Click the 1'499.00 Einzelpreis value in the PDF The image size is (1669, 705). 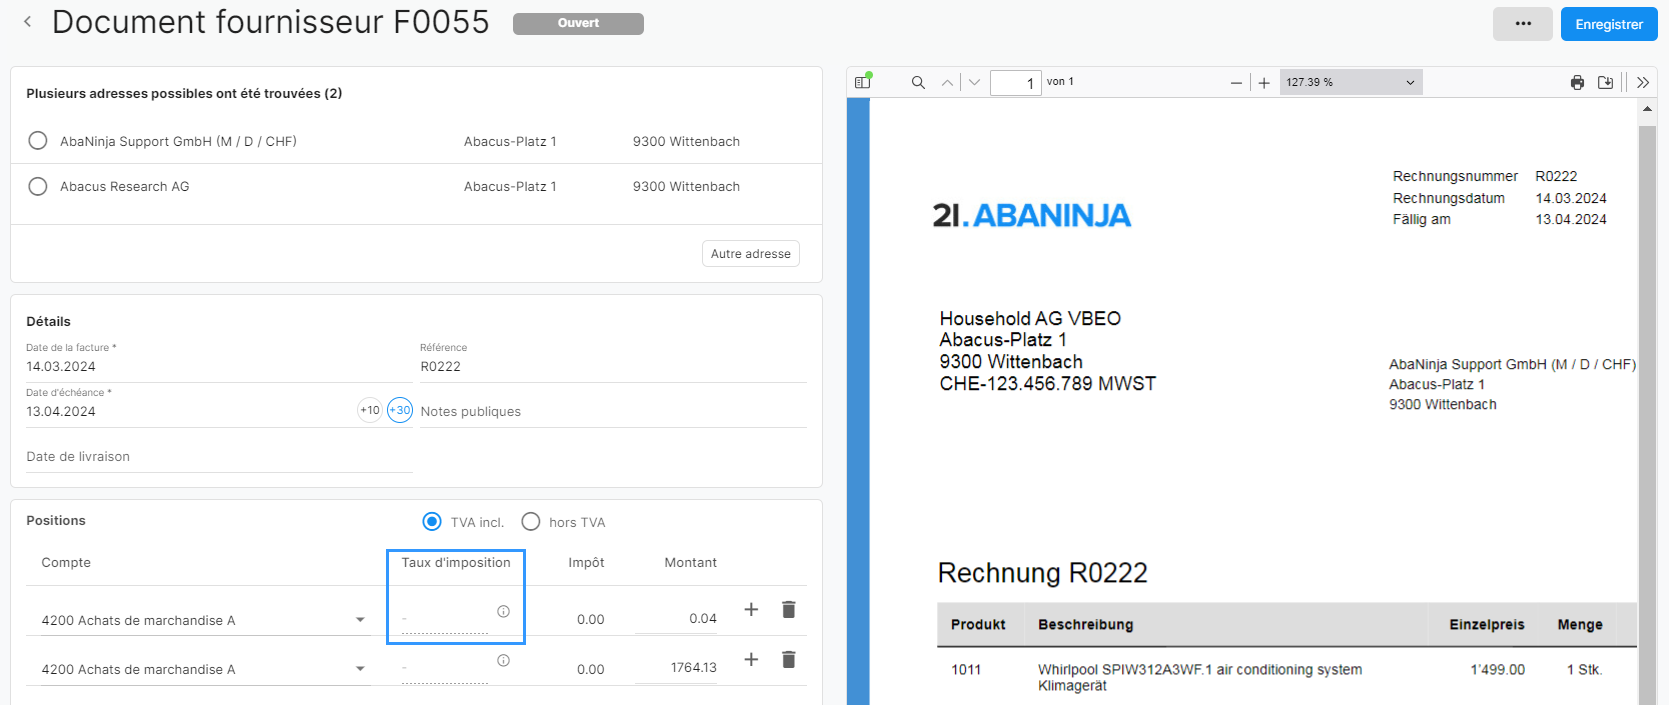(1497, 670)
